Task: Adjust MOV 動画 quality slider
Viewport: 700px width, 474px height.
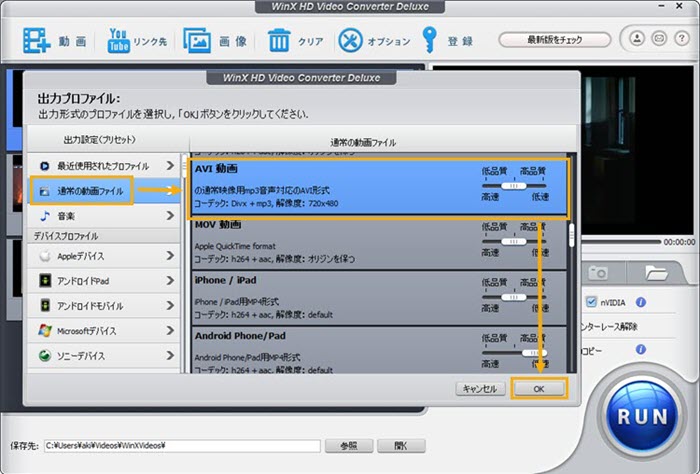Action: [x=514, y=241]
